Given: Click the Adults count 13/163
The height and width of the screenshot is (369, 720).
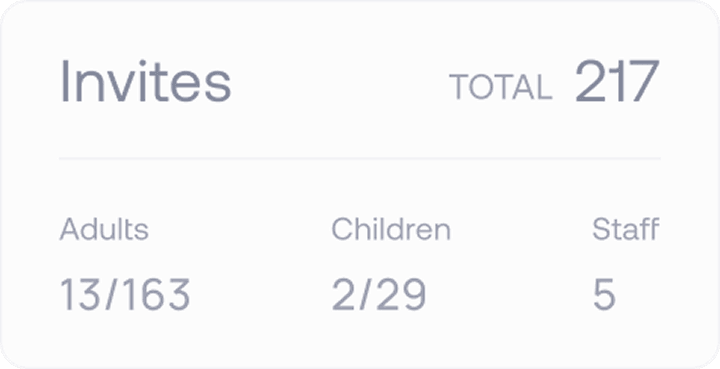Looking at the screenshot, I should pos(125,294).
